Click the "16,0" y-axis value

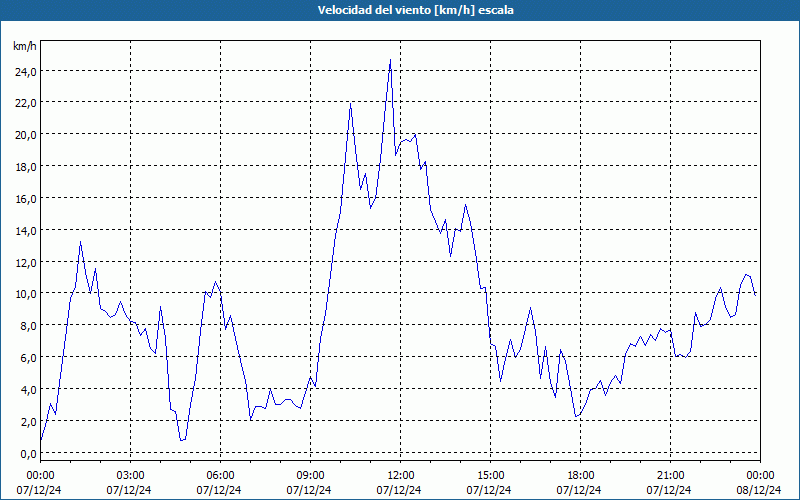click(x=26, y=199)
